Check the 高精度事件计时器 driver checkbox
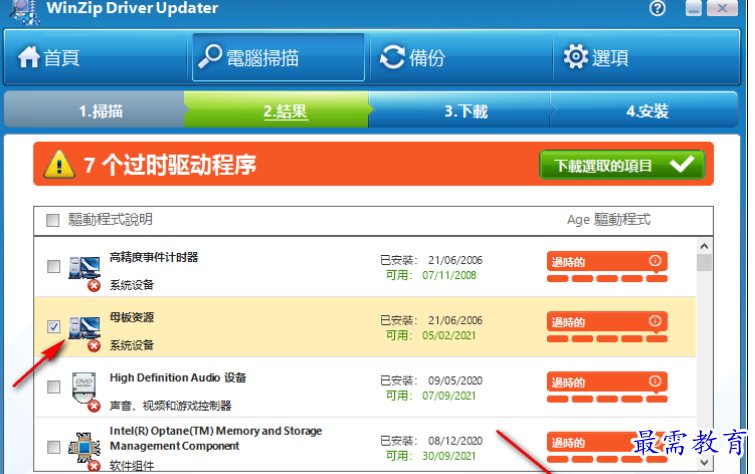 (x=53, y=266)
